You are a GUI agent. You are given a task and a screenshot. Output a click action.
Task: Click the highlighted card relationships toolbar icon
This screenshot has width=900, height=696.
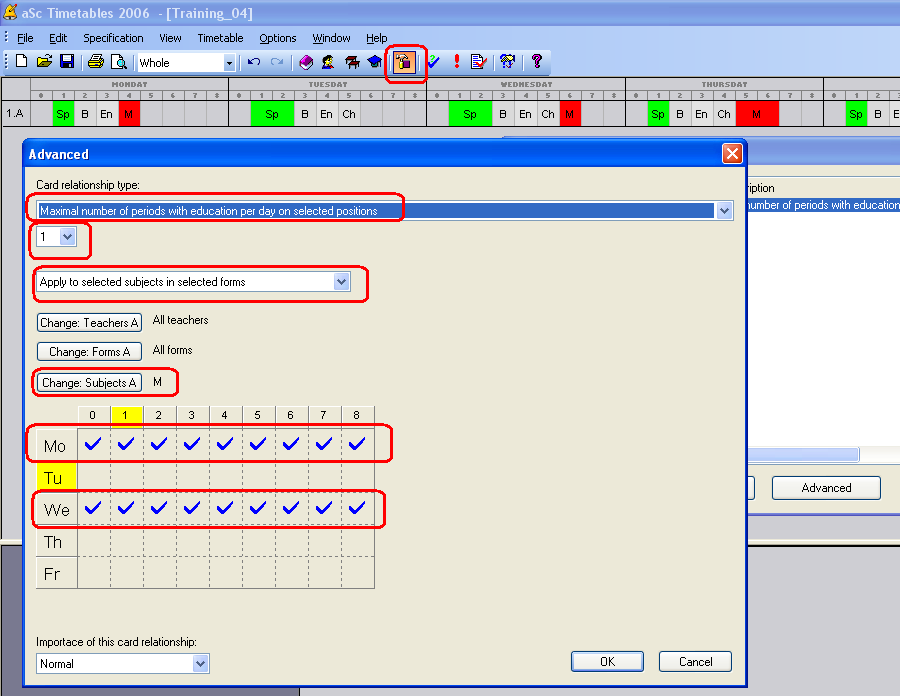click(404, 62)
